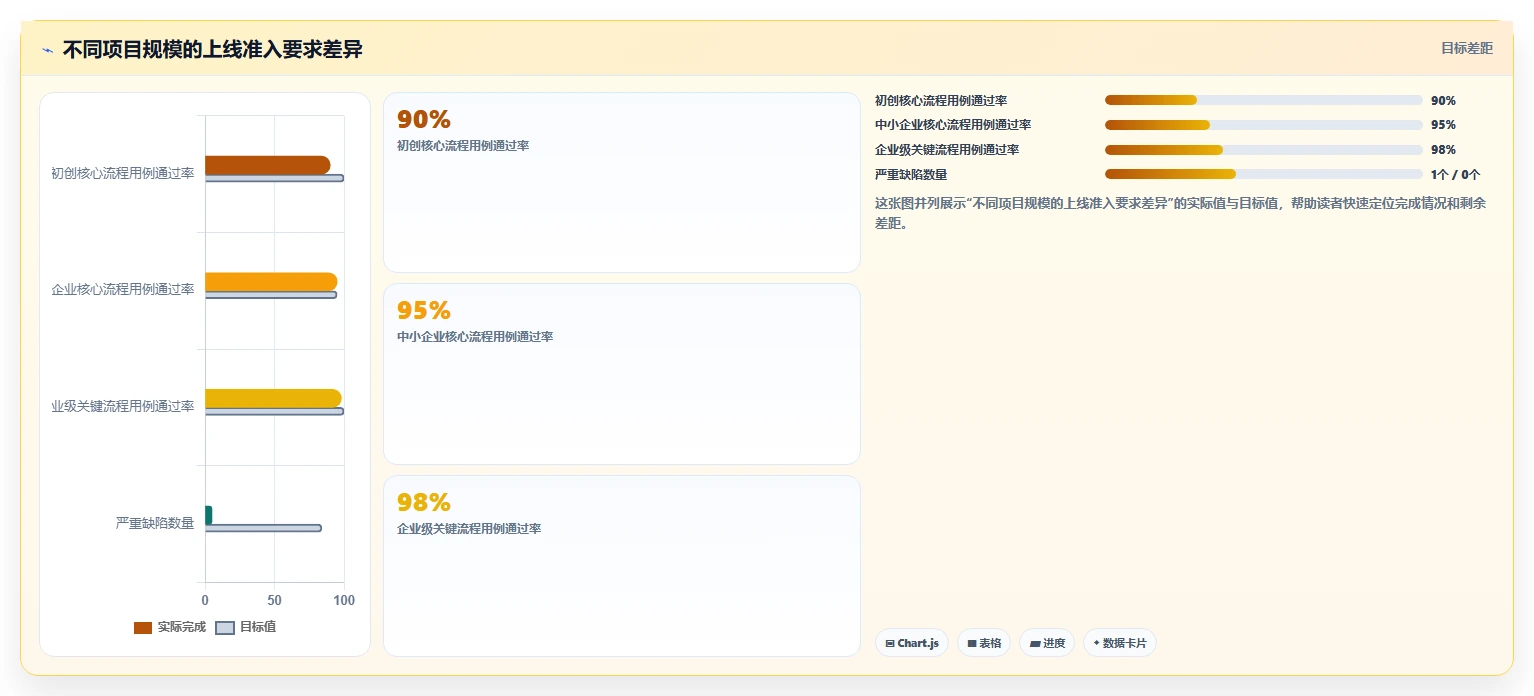Image resolution: width=1534 pixels, height=696 pixels.
Task: Click the x-axis tick value 50
Action: (x=274, y=601)
